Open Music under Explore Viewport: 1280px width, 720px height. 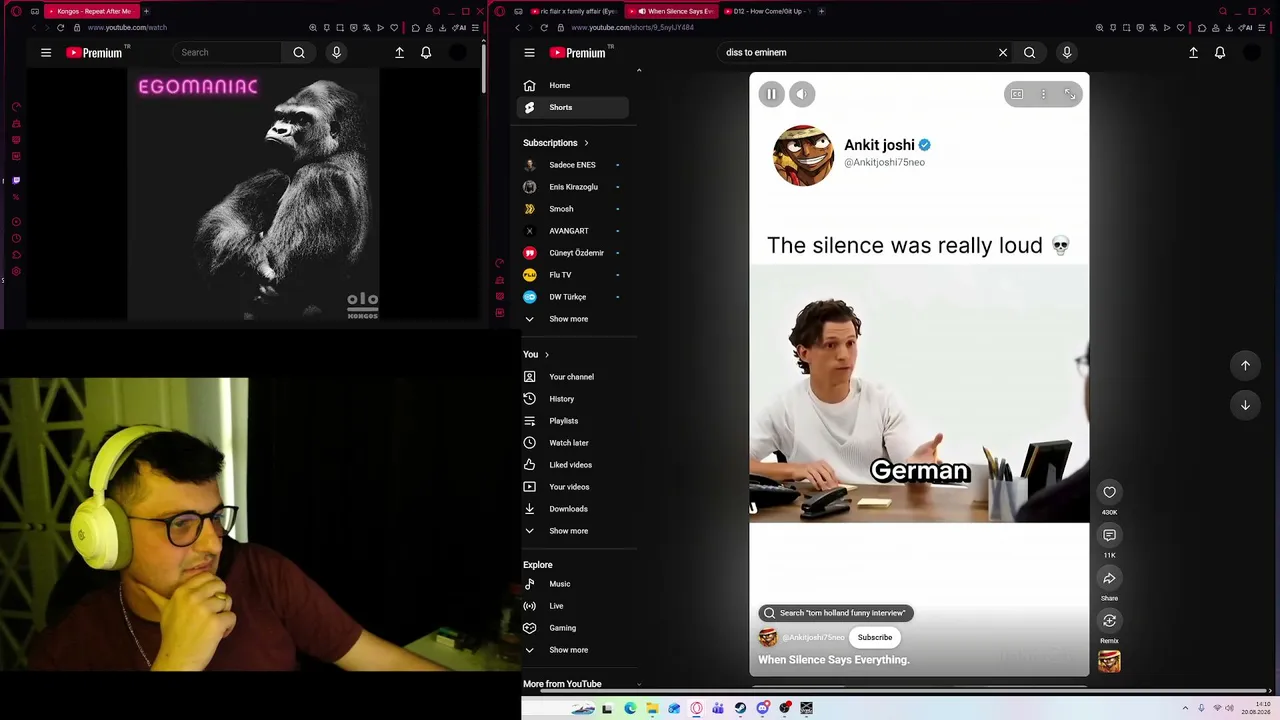(574, 584)
